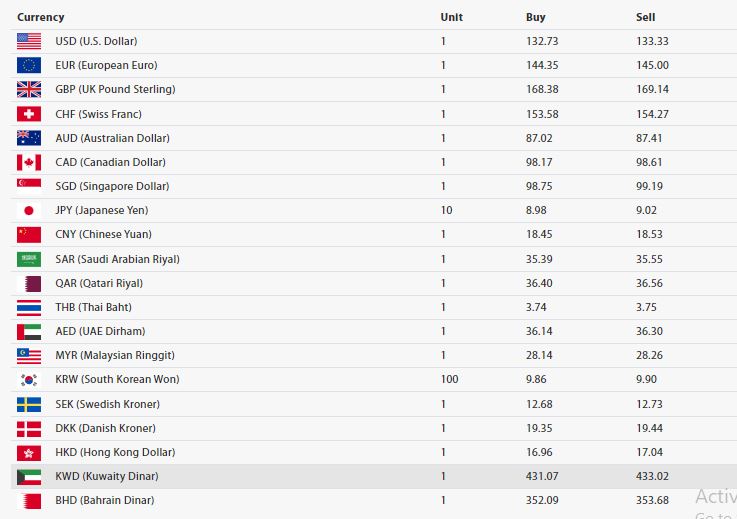Click the Swiss flag icon

pyautogui.click(x=29, y=114)
